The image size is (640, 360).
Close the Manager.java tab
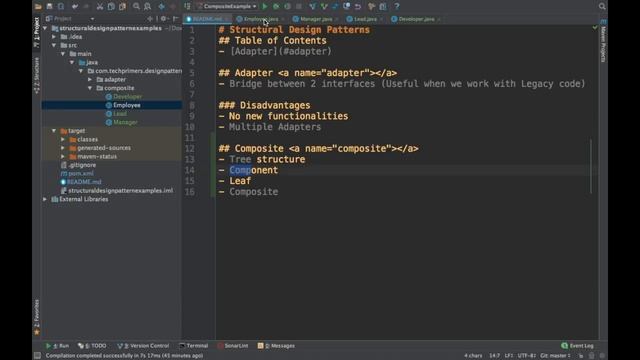pyautogui.click(x=336, y=19)
